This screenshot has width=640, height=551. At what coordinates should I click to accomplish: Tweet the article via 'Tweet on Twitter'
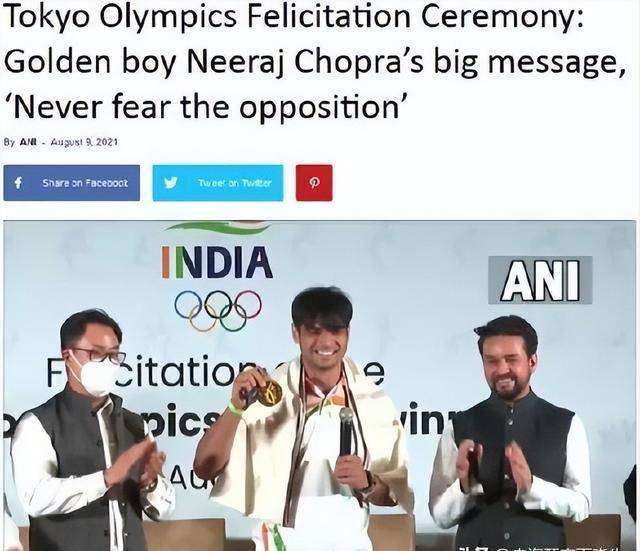pos(218,183)
